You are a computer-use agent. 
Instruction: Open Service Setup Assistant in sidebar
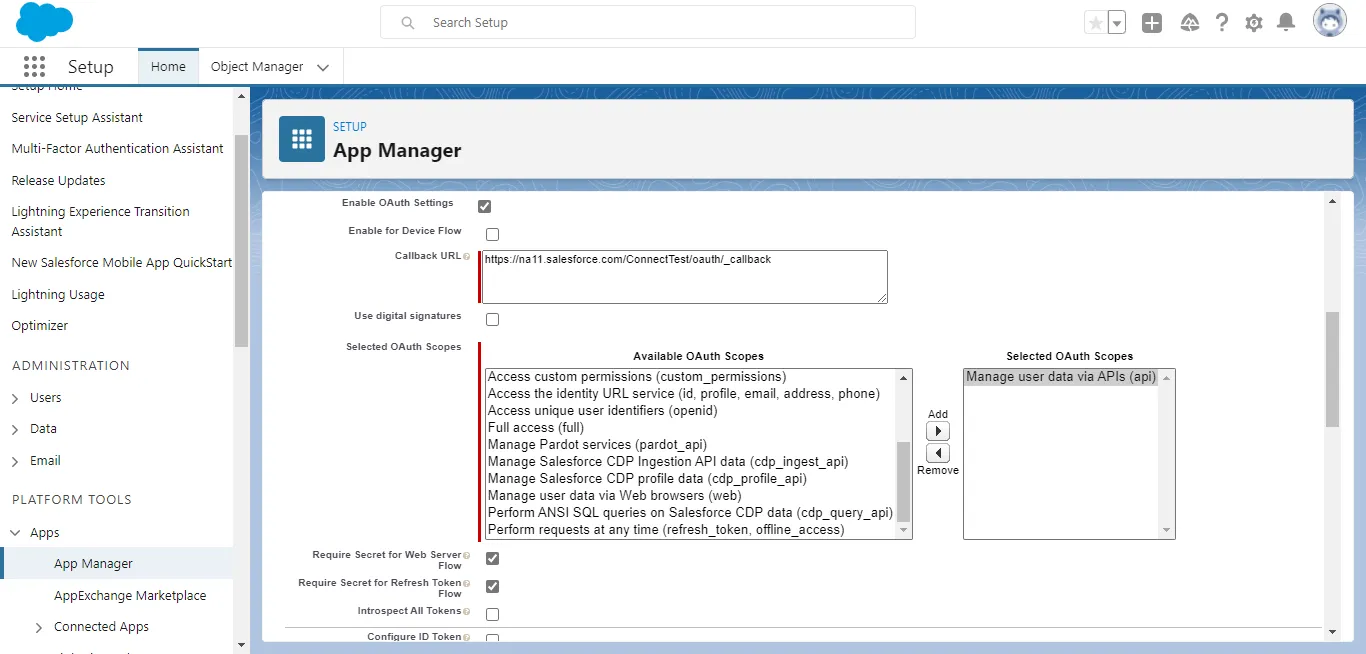(x=77, y=117)
